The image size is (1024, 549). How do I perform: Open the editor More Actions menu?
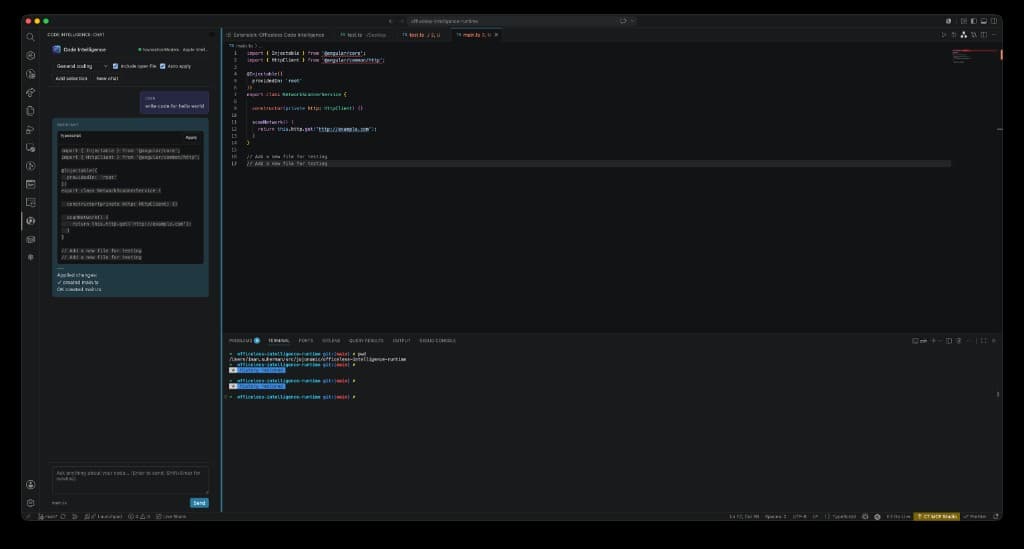tap(994, 35)
